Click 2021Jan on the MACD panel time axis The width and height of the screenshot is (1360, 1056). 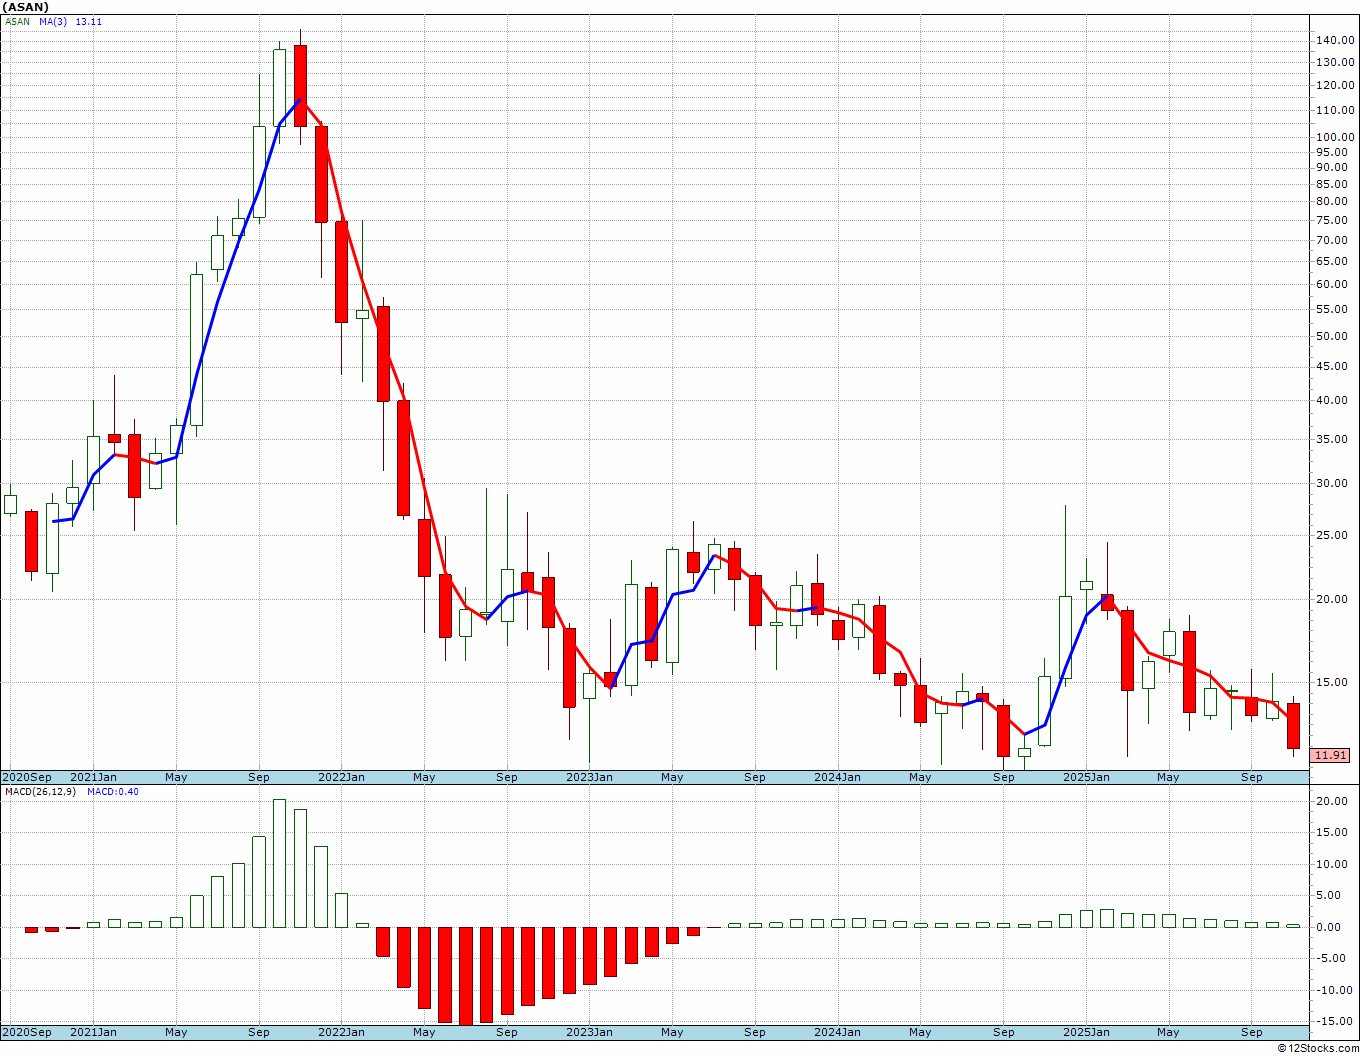coord(93,1032)
